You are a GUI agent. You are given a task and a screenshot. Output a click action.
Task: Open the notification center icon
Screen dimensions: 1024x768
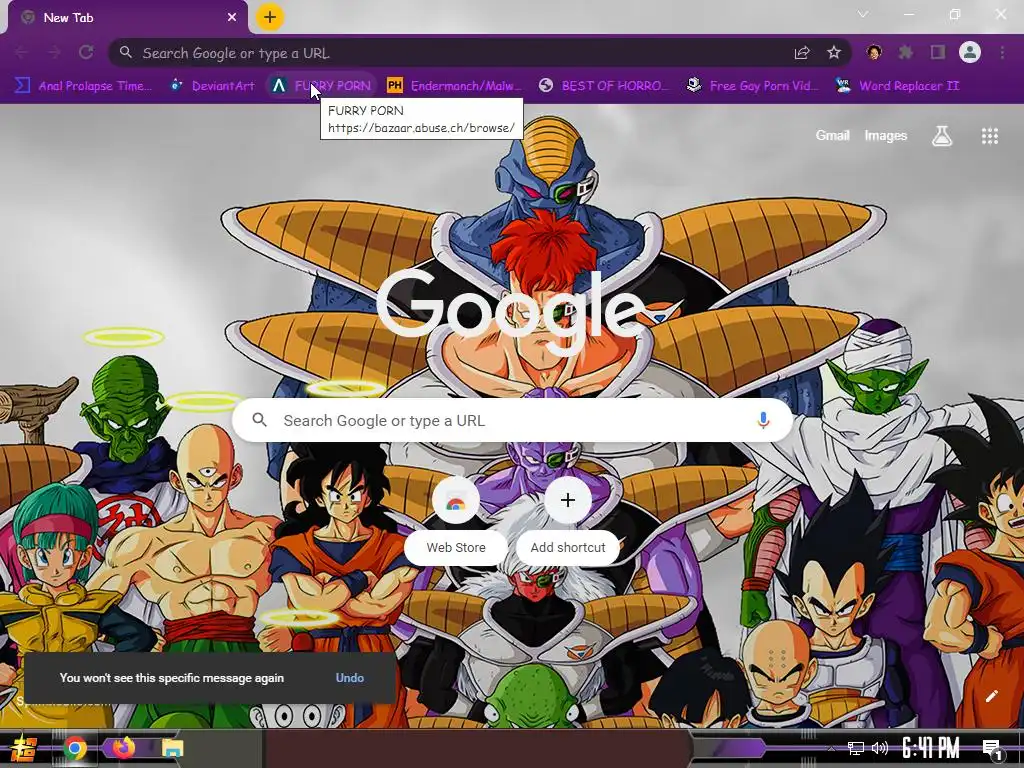[x=992, y=749]
